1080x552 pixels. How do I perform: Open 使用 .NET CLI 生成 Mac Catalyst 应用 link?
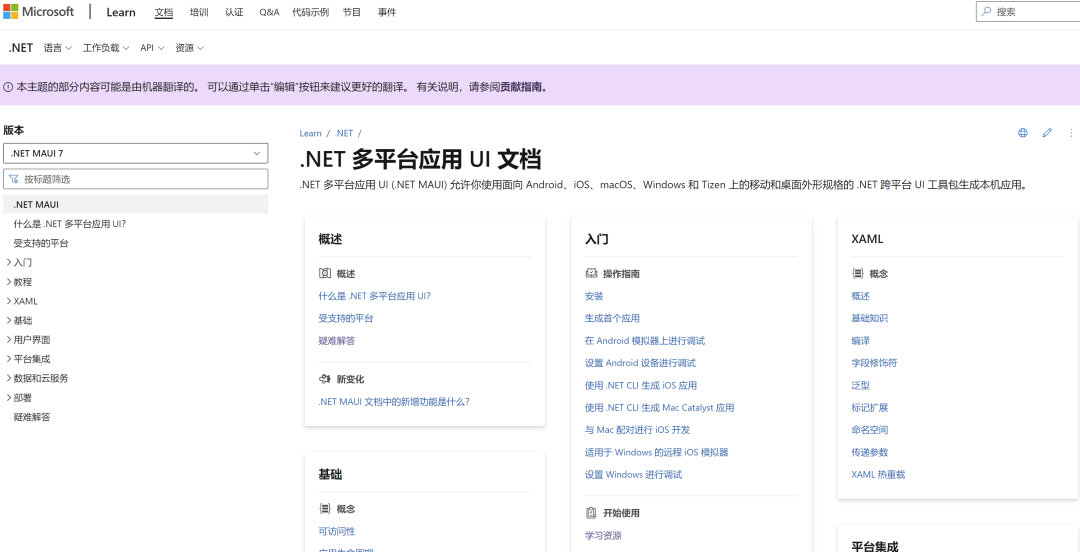tap(659, 408)
